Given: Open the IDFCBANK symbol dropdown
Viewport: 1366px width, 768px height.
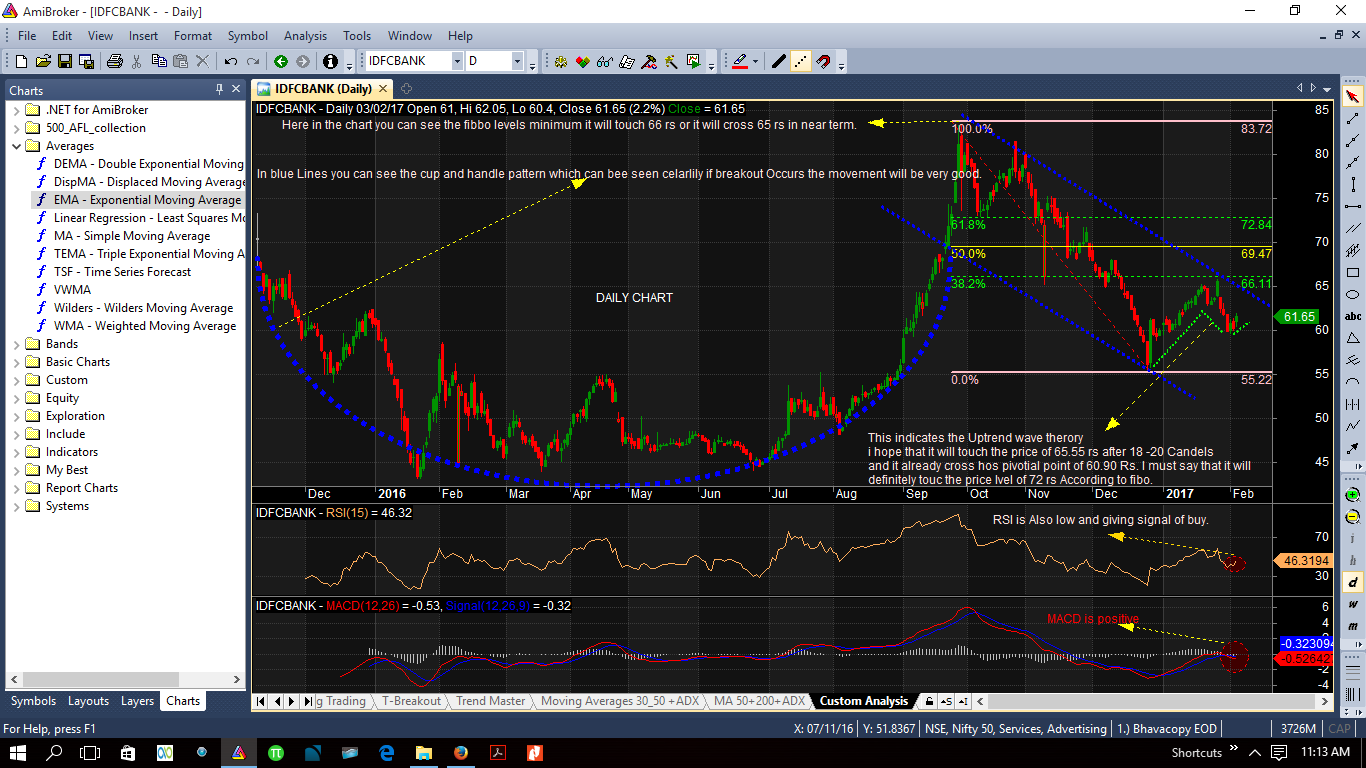Looking at the screenshot, I should [x=457, y=61].
